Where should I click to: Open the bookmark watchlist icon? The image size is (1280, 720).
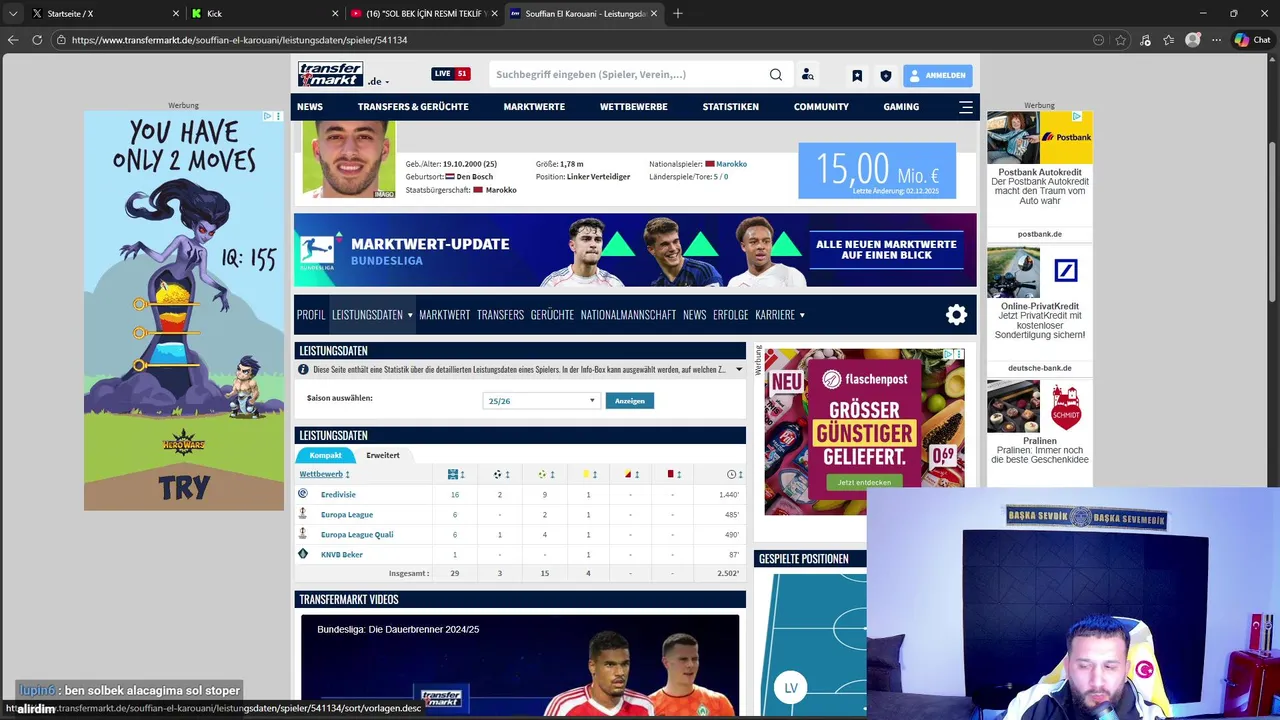(x=857, y=75)
